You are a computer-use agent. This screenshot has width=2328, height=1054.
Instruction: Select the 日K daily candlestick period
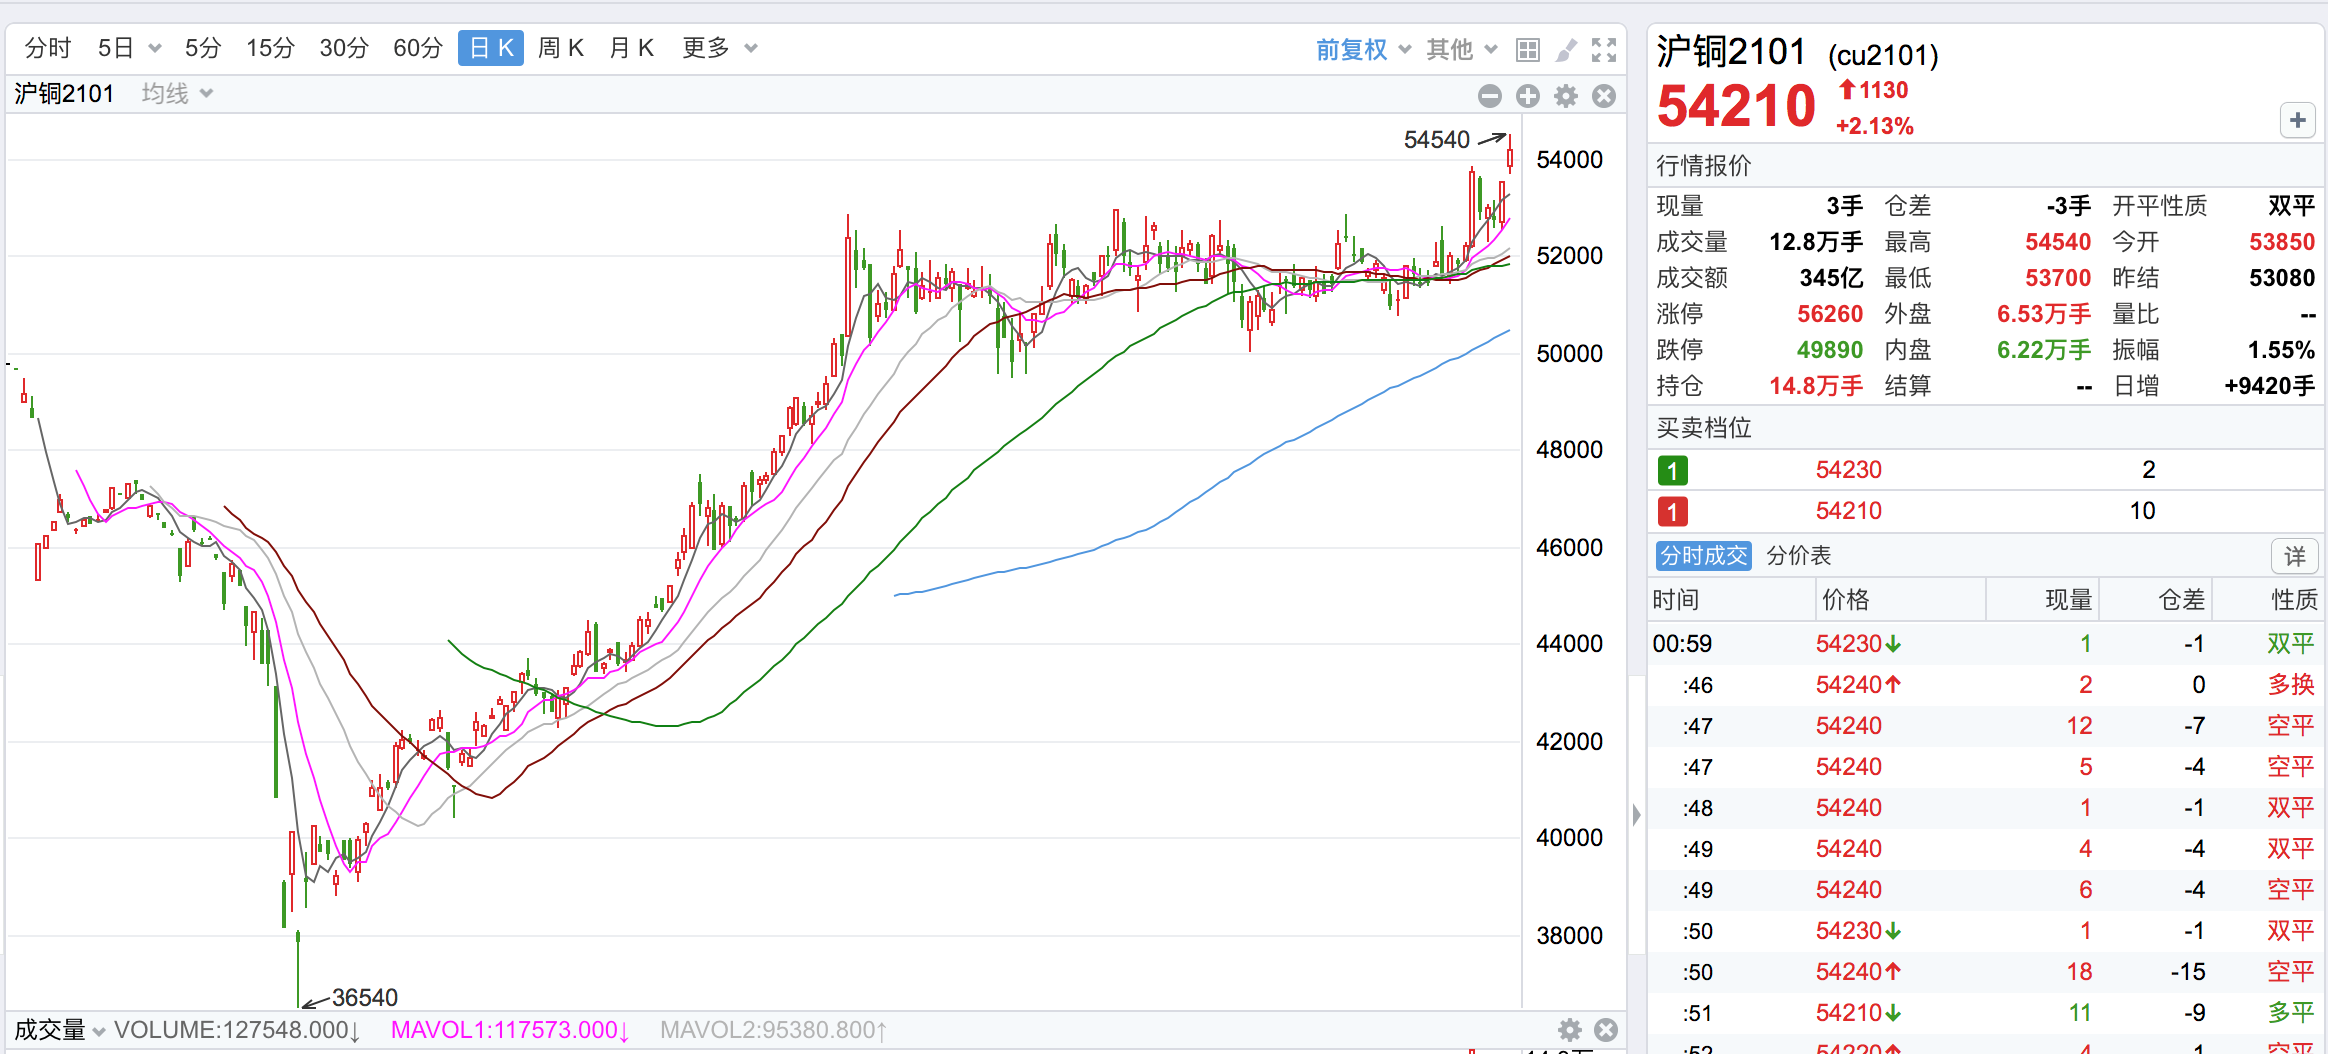pos(490,48)
